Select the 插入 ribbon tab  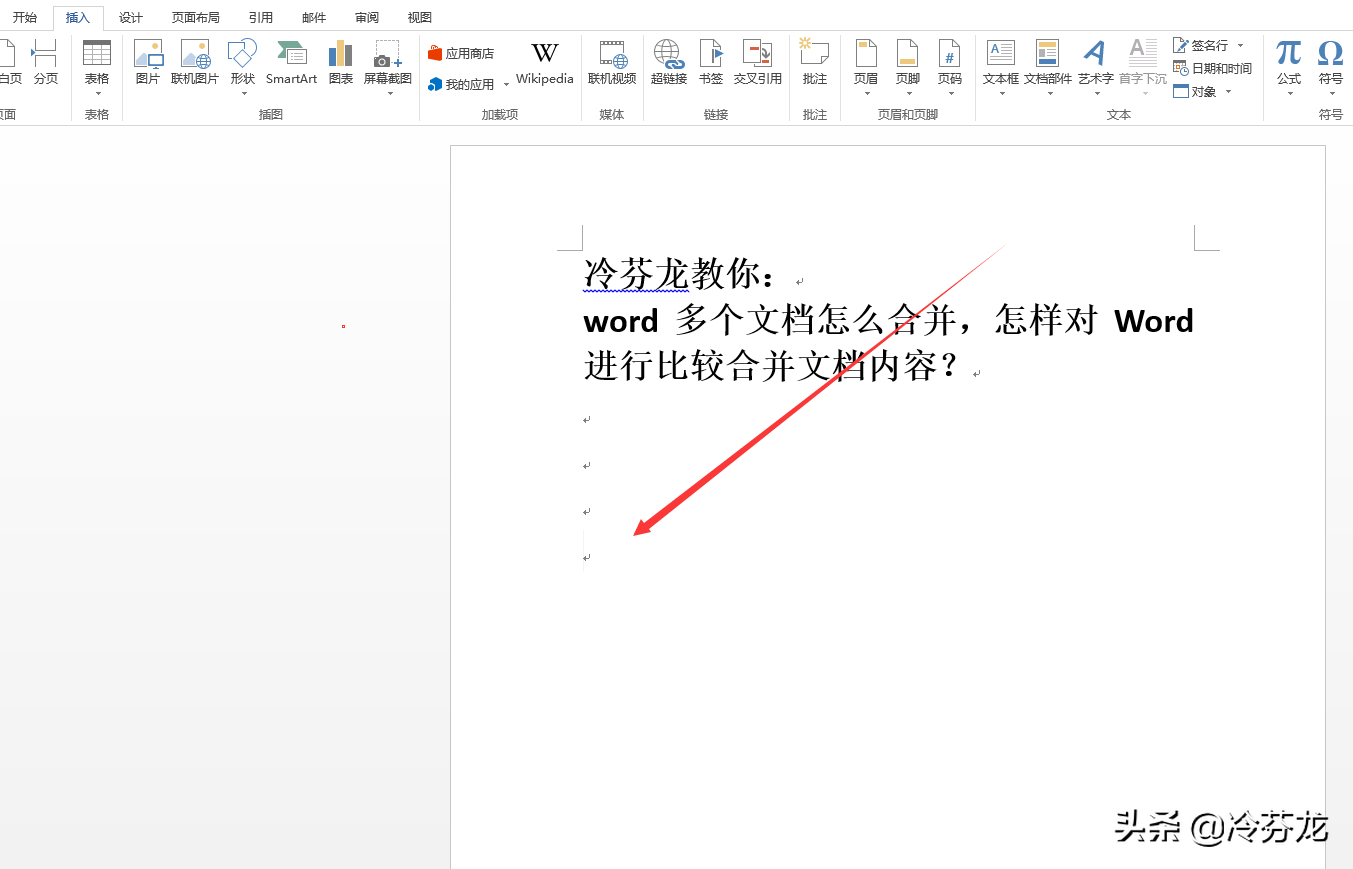78,18
